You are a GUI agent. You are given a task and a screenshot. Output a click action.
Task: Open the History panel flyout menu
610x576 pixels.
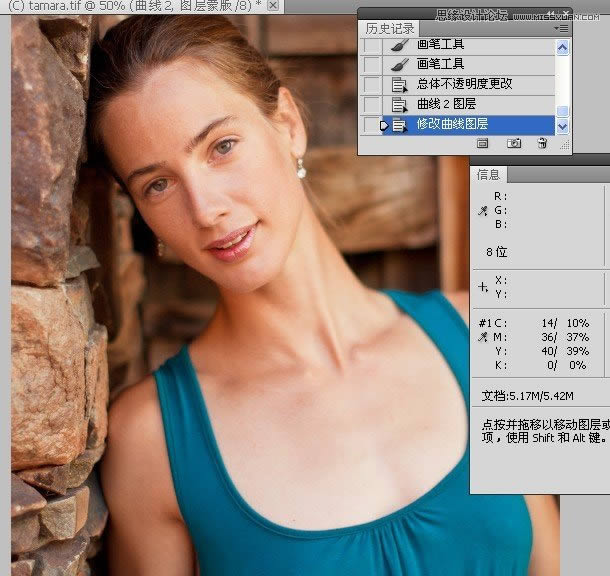[x=562, y=29]
